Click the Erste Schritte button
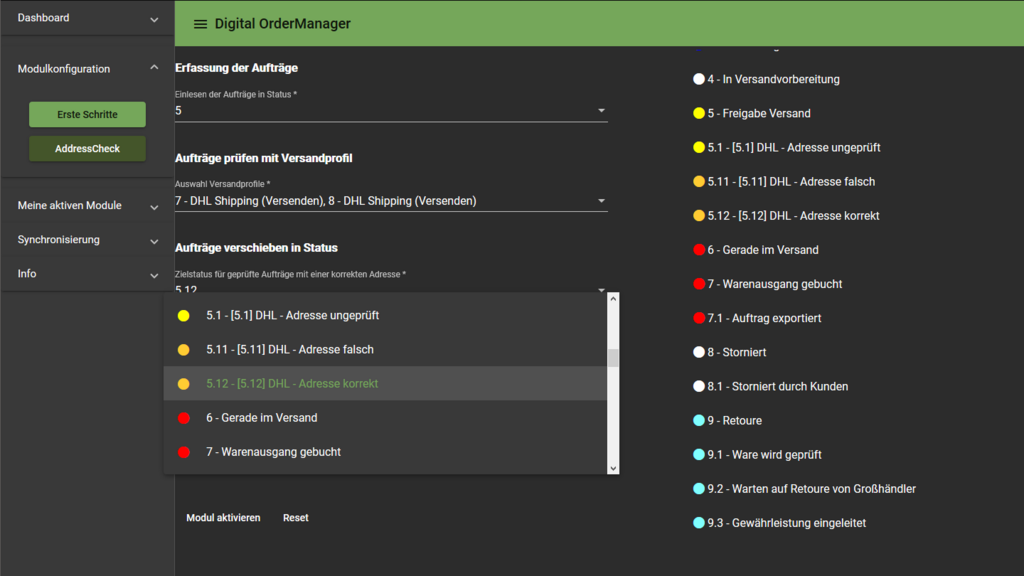 click(87, 115)
